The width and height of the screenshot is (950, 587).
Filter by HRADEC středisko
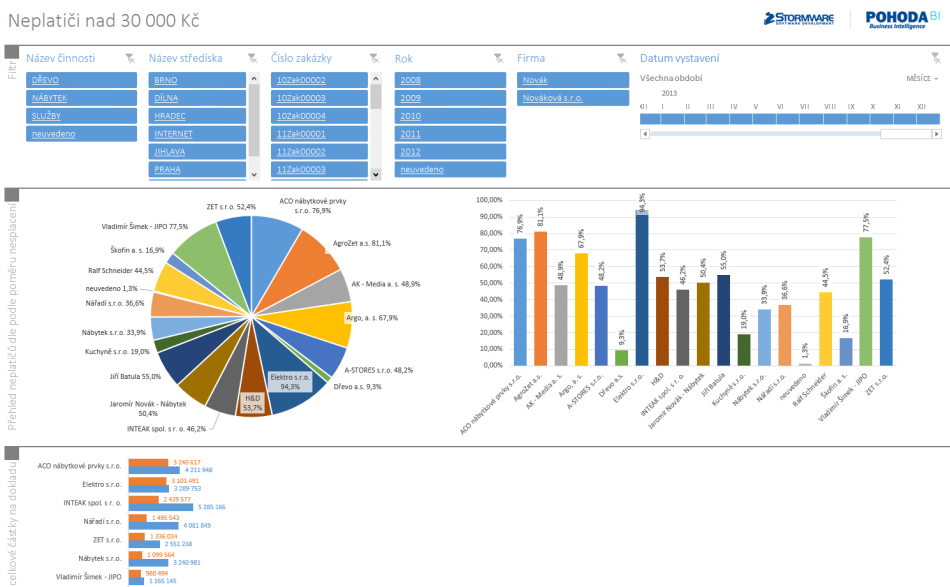pyautogui.click(x=197, y=116)
